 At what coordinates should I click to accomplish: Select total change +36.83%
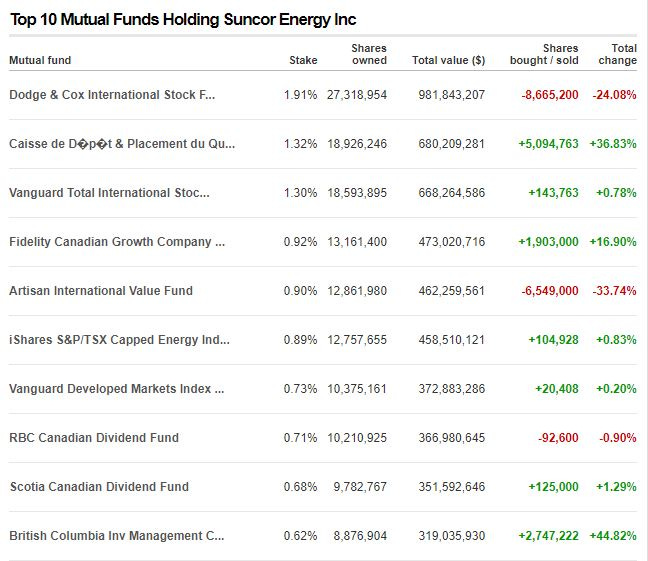click(613, 144)
